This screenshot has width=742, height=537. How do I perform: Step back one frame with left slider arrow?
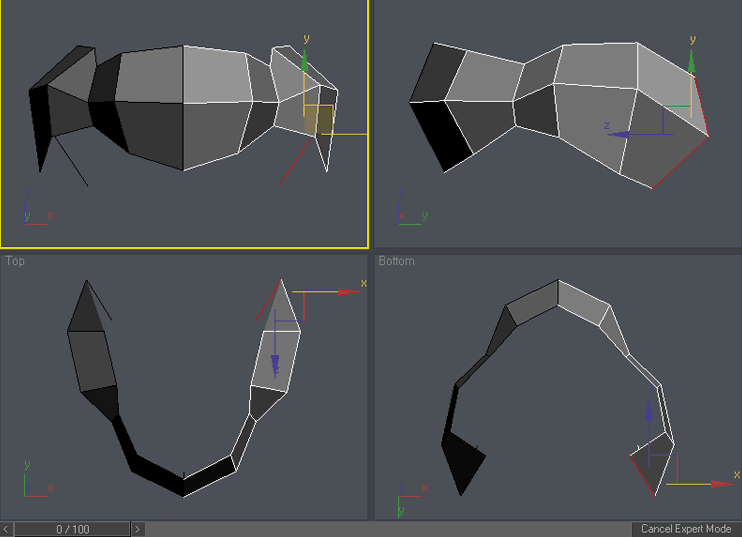click(x=7, y=529)
